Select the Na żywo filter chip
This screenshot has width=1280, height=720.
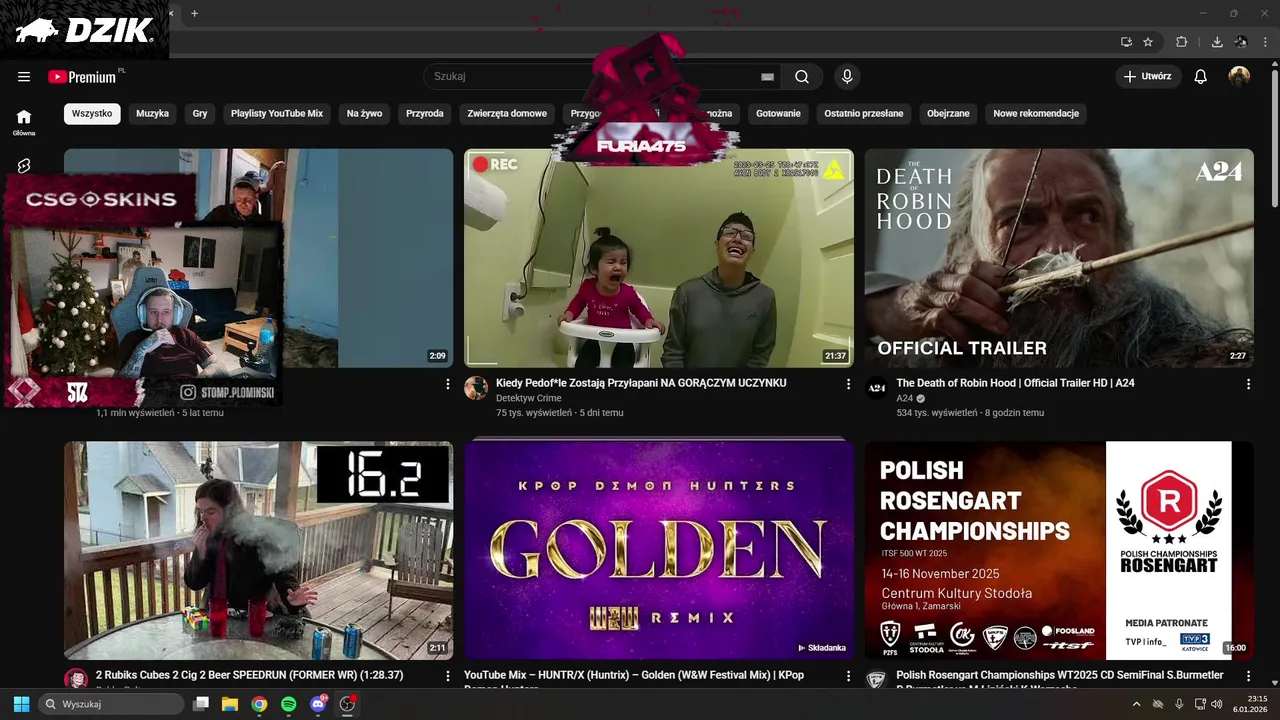[364, 114]
